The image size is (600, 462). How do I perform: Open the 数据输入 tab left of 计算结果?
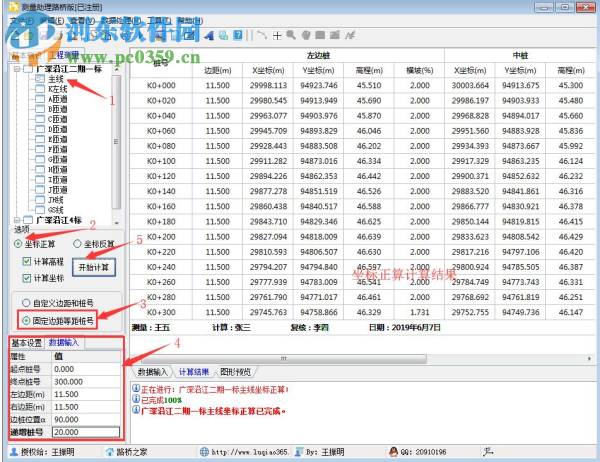tap(153, 372)
